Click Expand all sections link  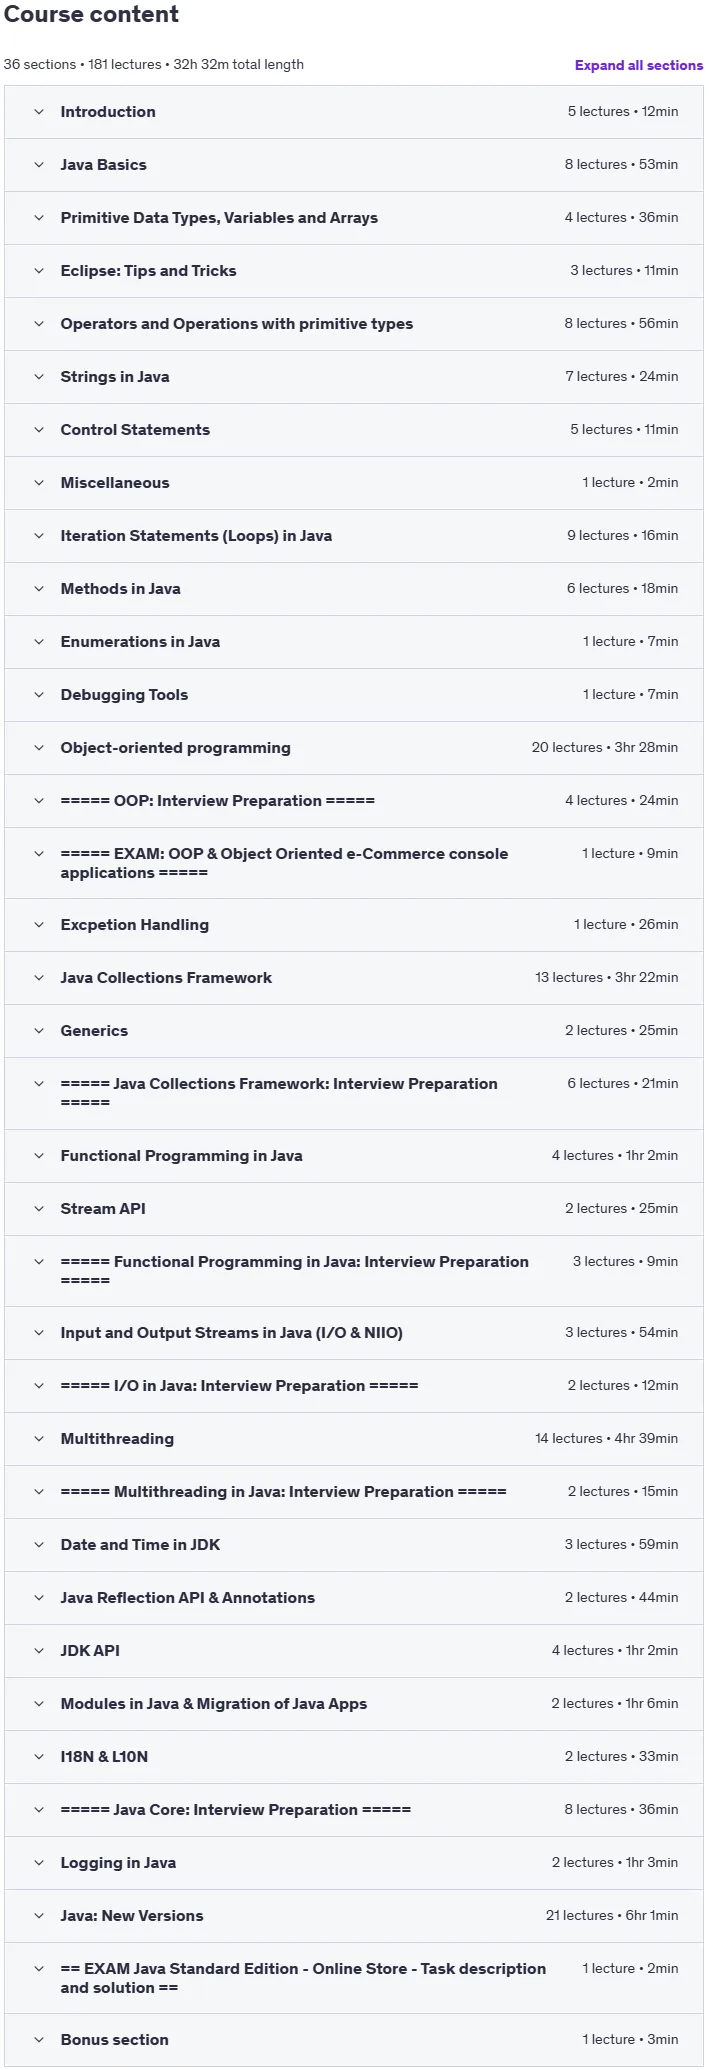[x=639, y=65]
